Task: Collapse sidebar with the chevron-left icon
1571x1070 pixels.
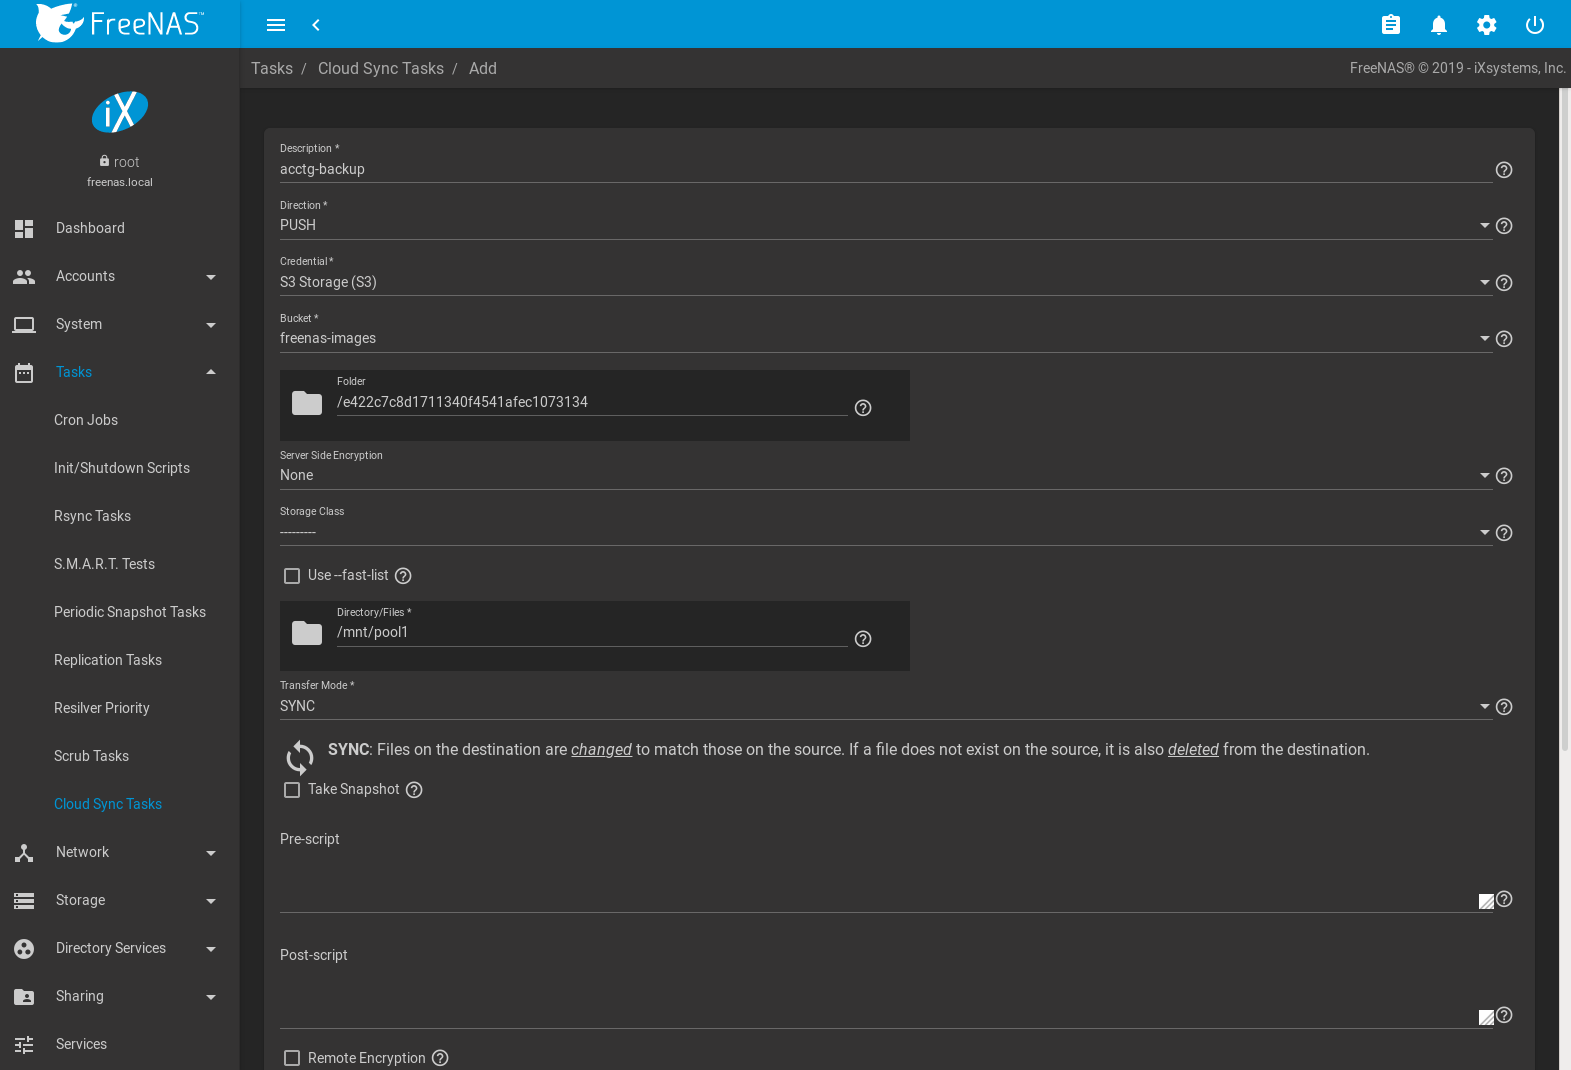Action: 316,25
